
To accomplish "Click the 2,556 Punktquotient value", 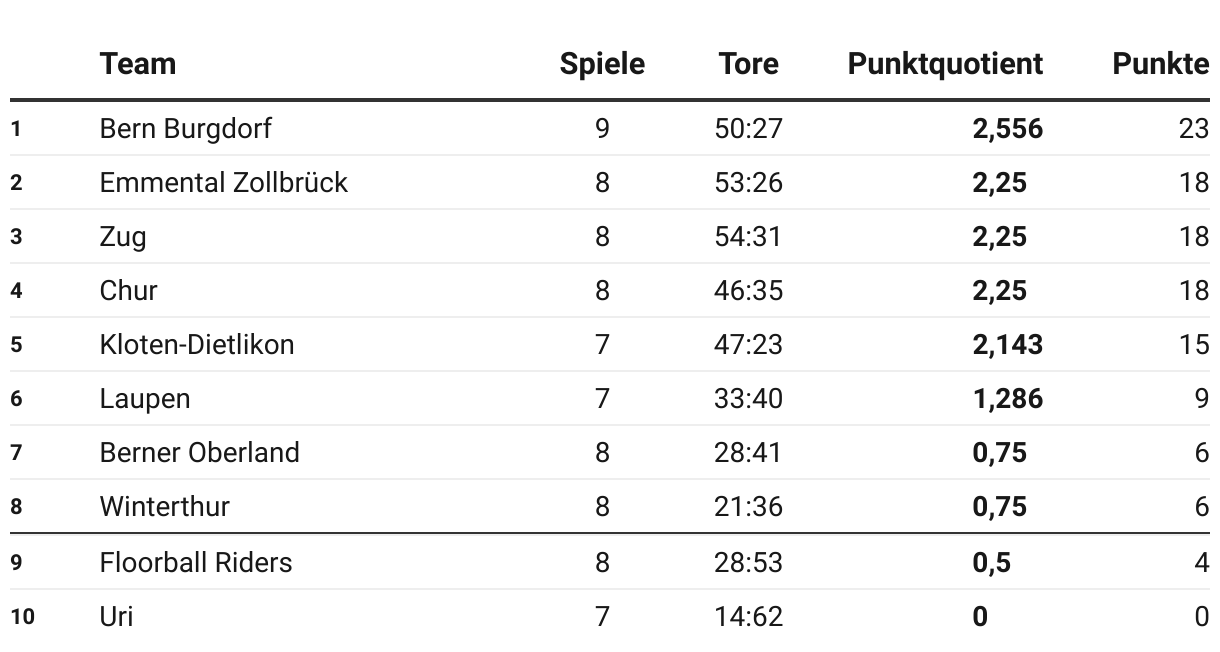I will [1007, 129].
